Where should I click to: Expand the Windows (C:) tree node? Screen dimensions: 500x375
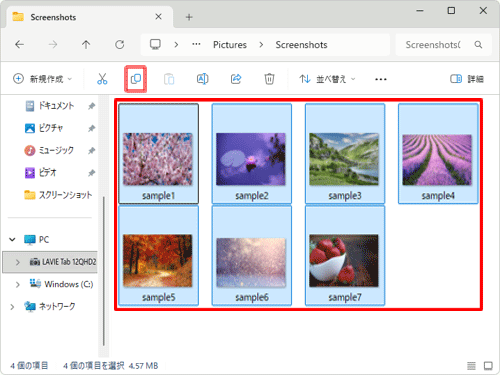[18, 284]
